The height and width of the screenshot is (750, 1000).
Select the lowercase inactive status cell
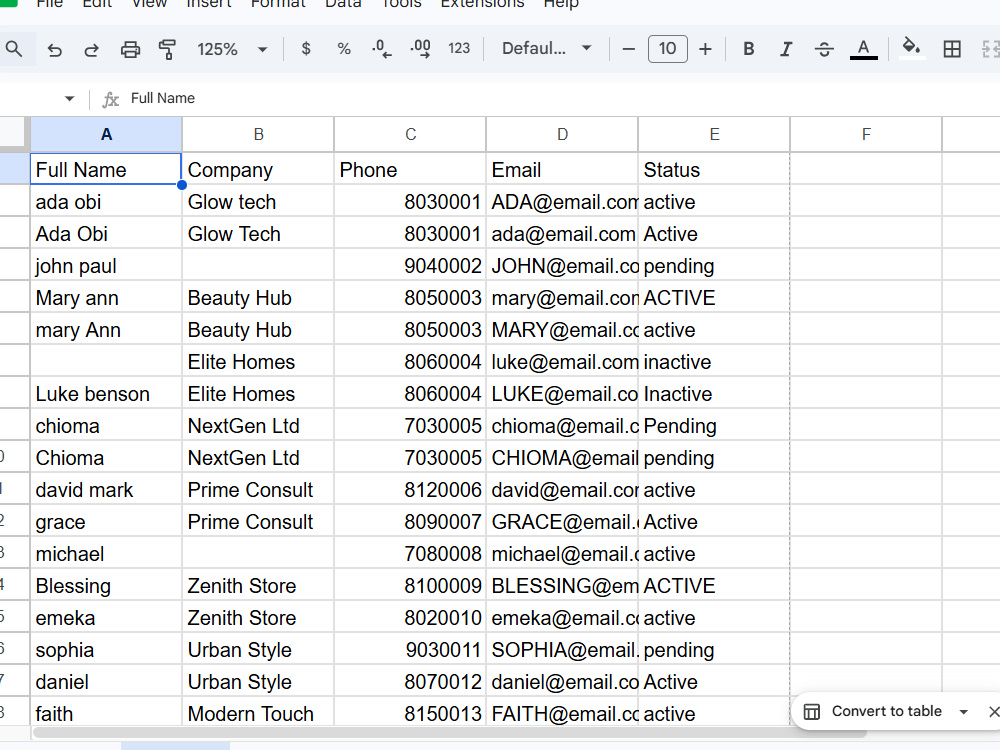click(x=714, y=362)
